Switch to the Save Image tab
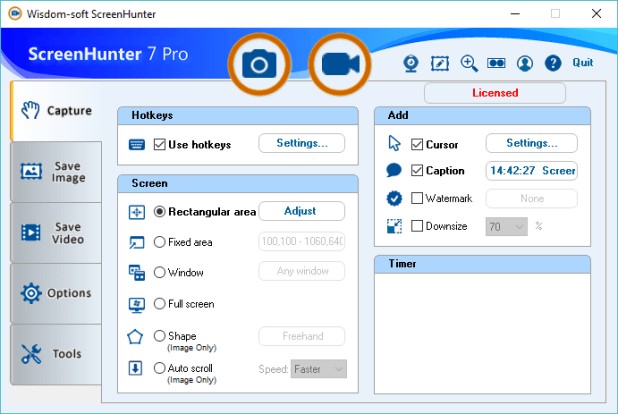The image size is (618, 414). point(56,172)
